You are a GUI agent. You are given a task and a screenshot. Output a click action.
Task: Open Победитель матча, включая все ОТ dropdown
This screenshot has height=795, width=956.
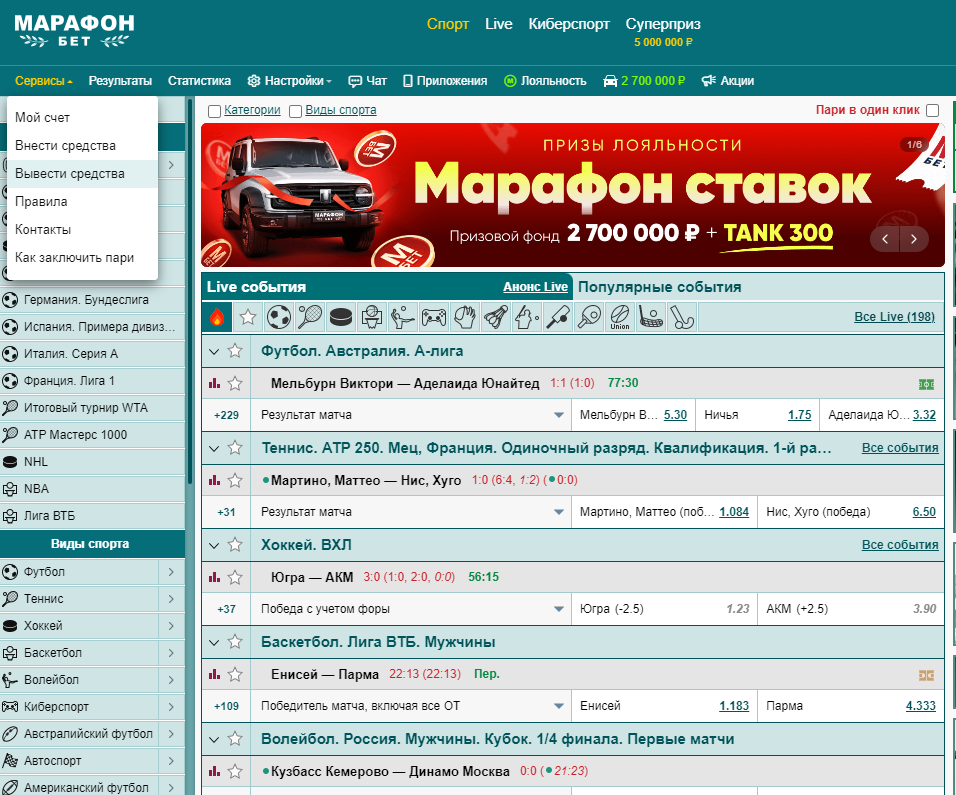point(411,706)
